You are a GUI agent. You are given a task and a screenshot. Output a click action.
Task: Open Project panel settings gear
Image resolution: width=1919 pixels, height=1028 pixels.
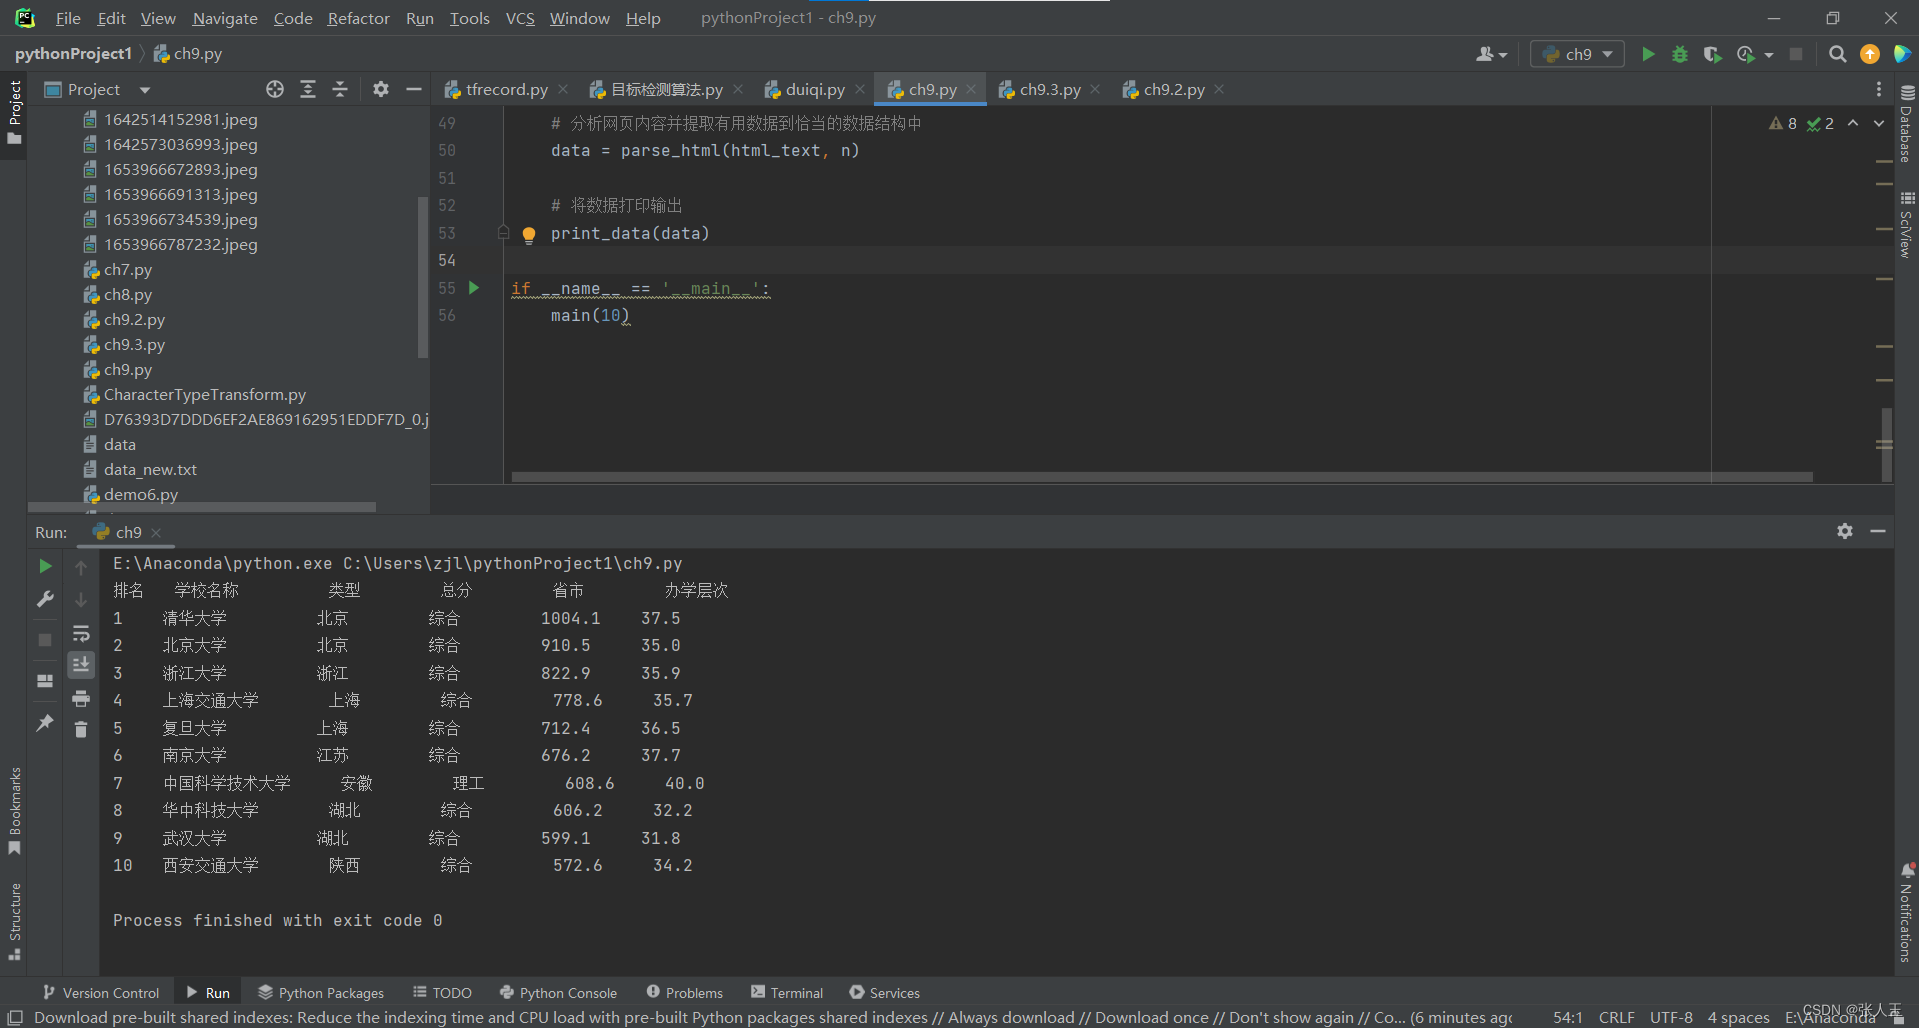click(381, 89)
